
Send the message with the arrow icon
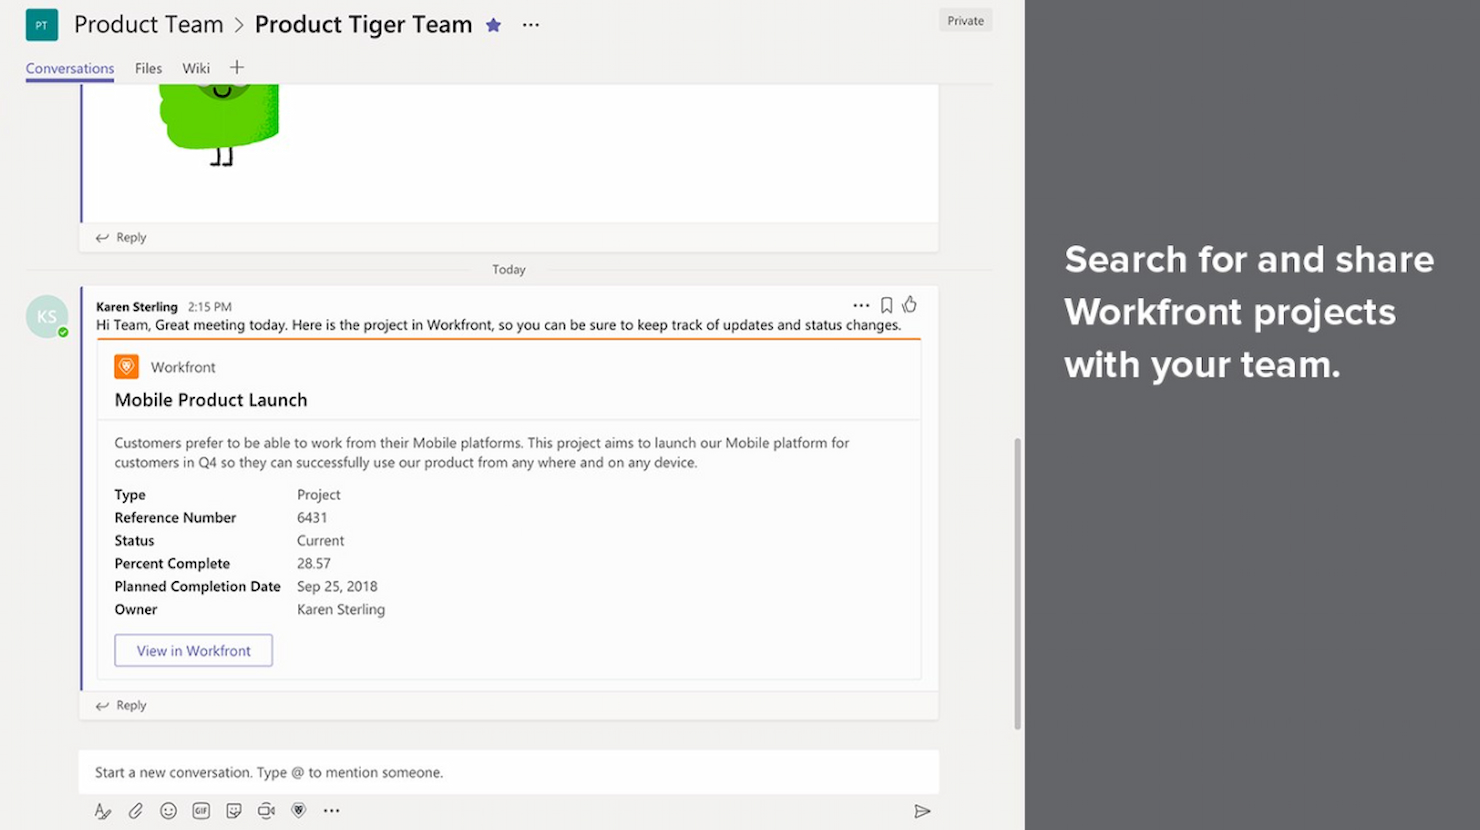[x=922, y=811]
